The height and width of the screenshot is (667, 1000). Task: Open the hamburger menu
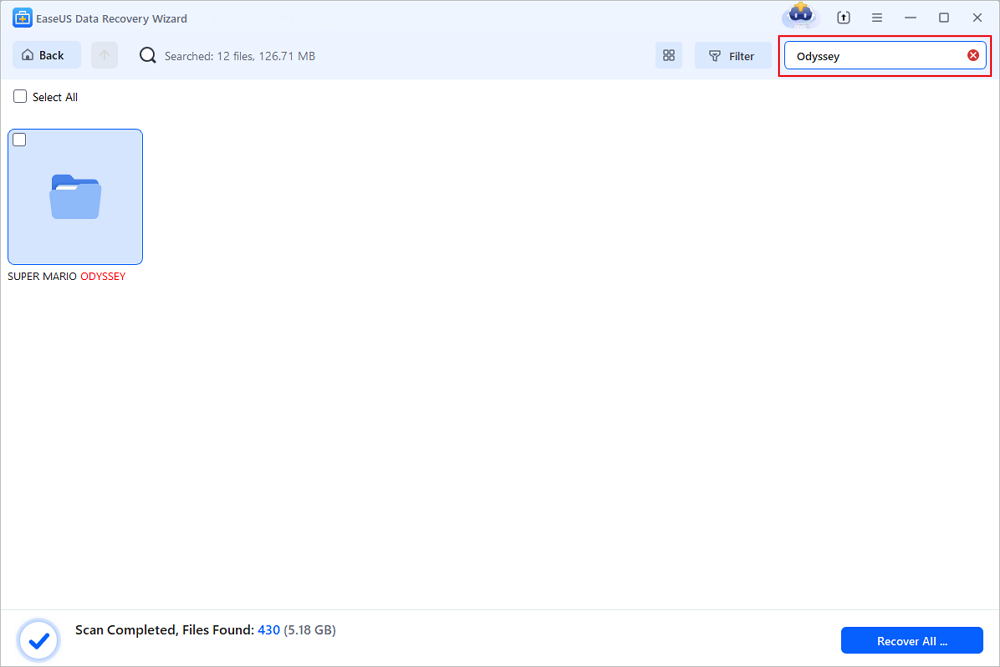point(877,18)
